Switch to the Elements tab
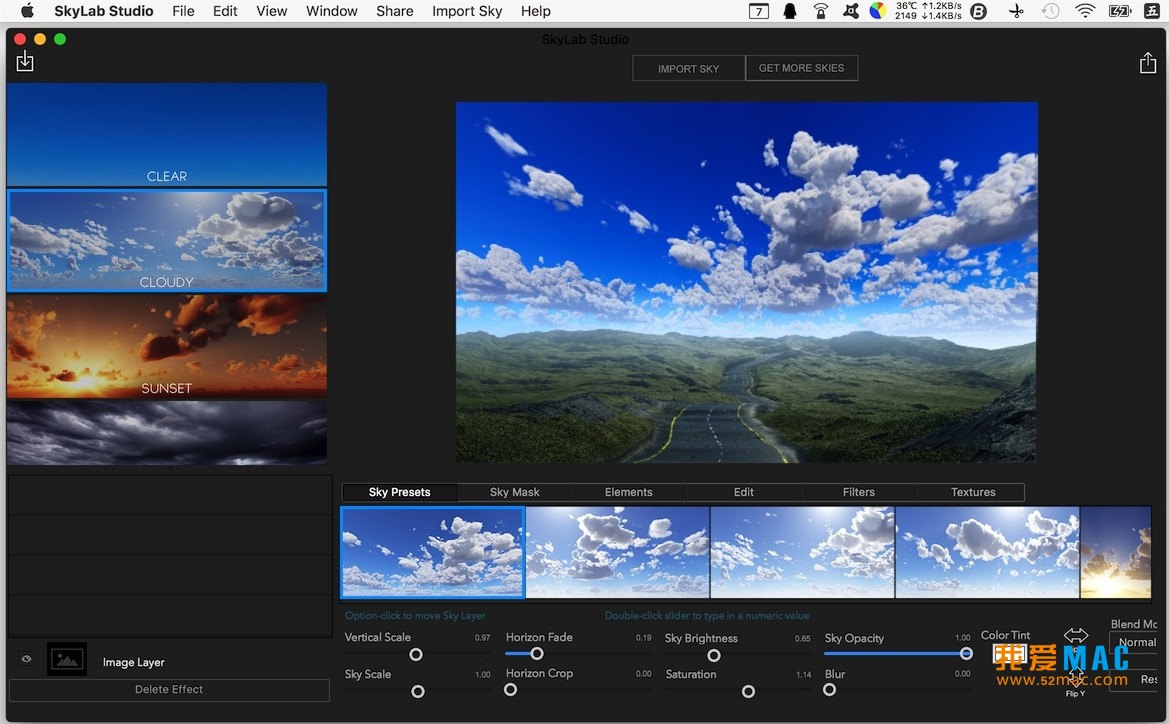Viewport: 1169px width, 724px height. [x=628, y=492]
